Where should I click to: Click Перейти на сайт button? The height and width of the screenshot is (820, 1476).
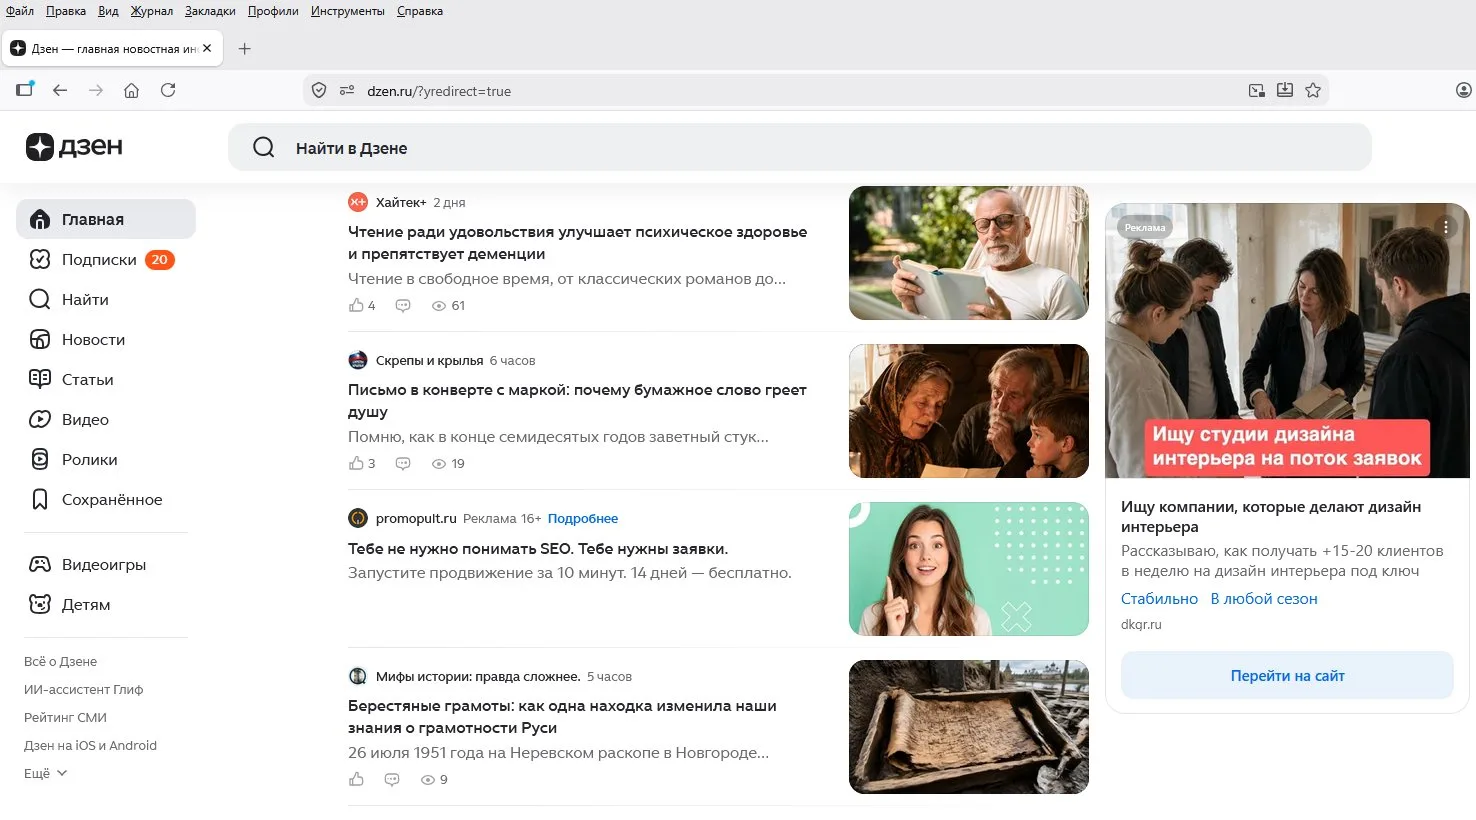[1287, 676]
